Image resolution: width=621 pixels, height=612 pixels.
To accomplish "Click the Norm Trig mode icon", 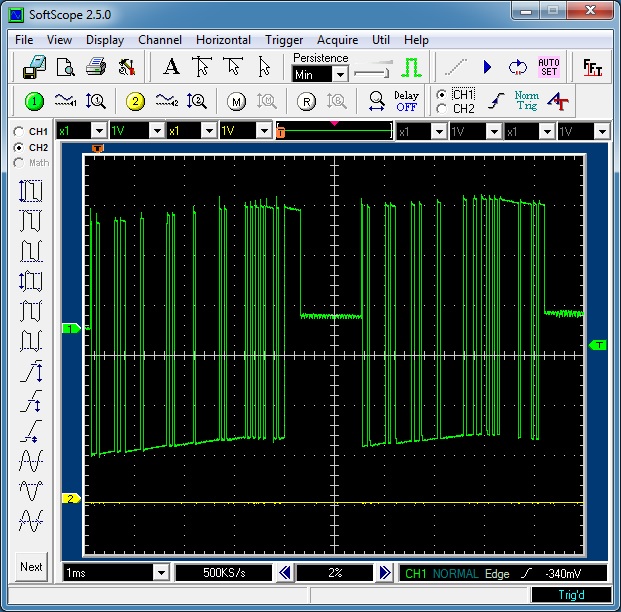I will 526,101.
